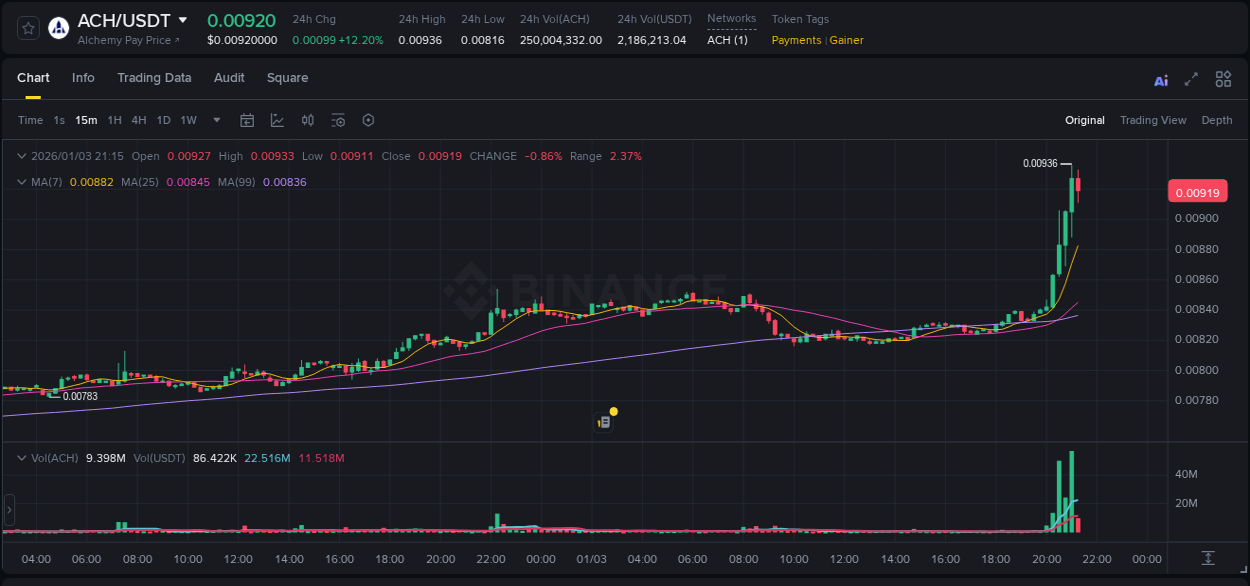Select the 1D timeframe
The height and width of the screenshot is (586, 1250).
pyautogui.click(x=163, y=120)
